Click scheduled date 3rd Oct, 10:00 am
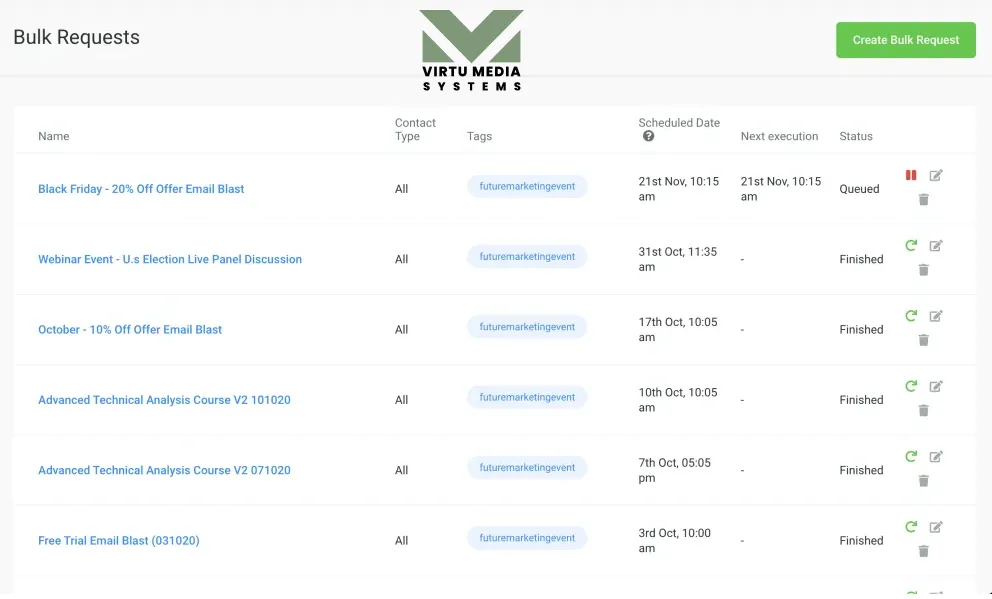The height and width of the screenshot is (599, 992). point(674,540)
